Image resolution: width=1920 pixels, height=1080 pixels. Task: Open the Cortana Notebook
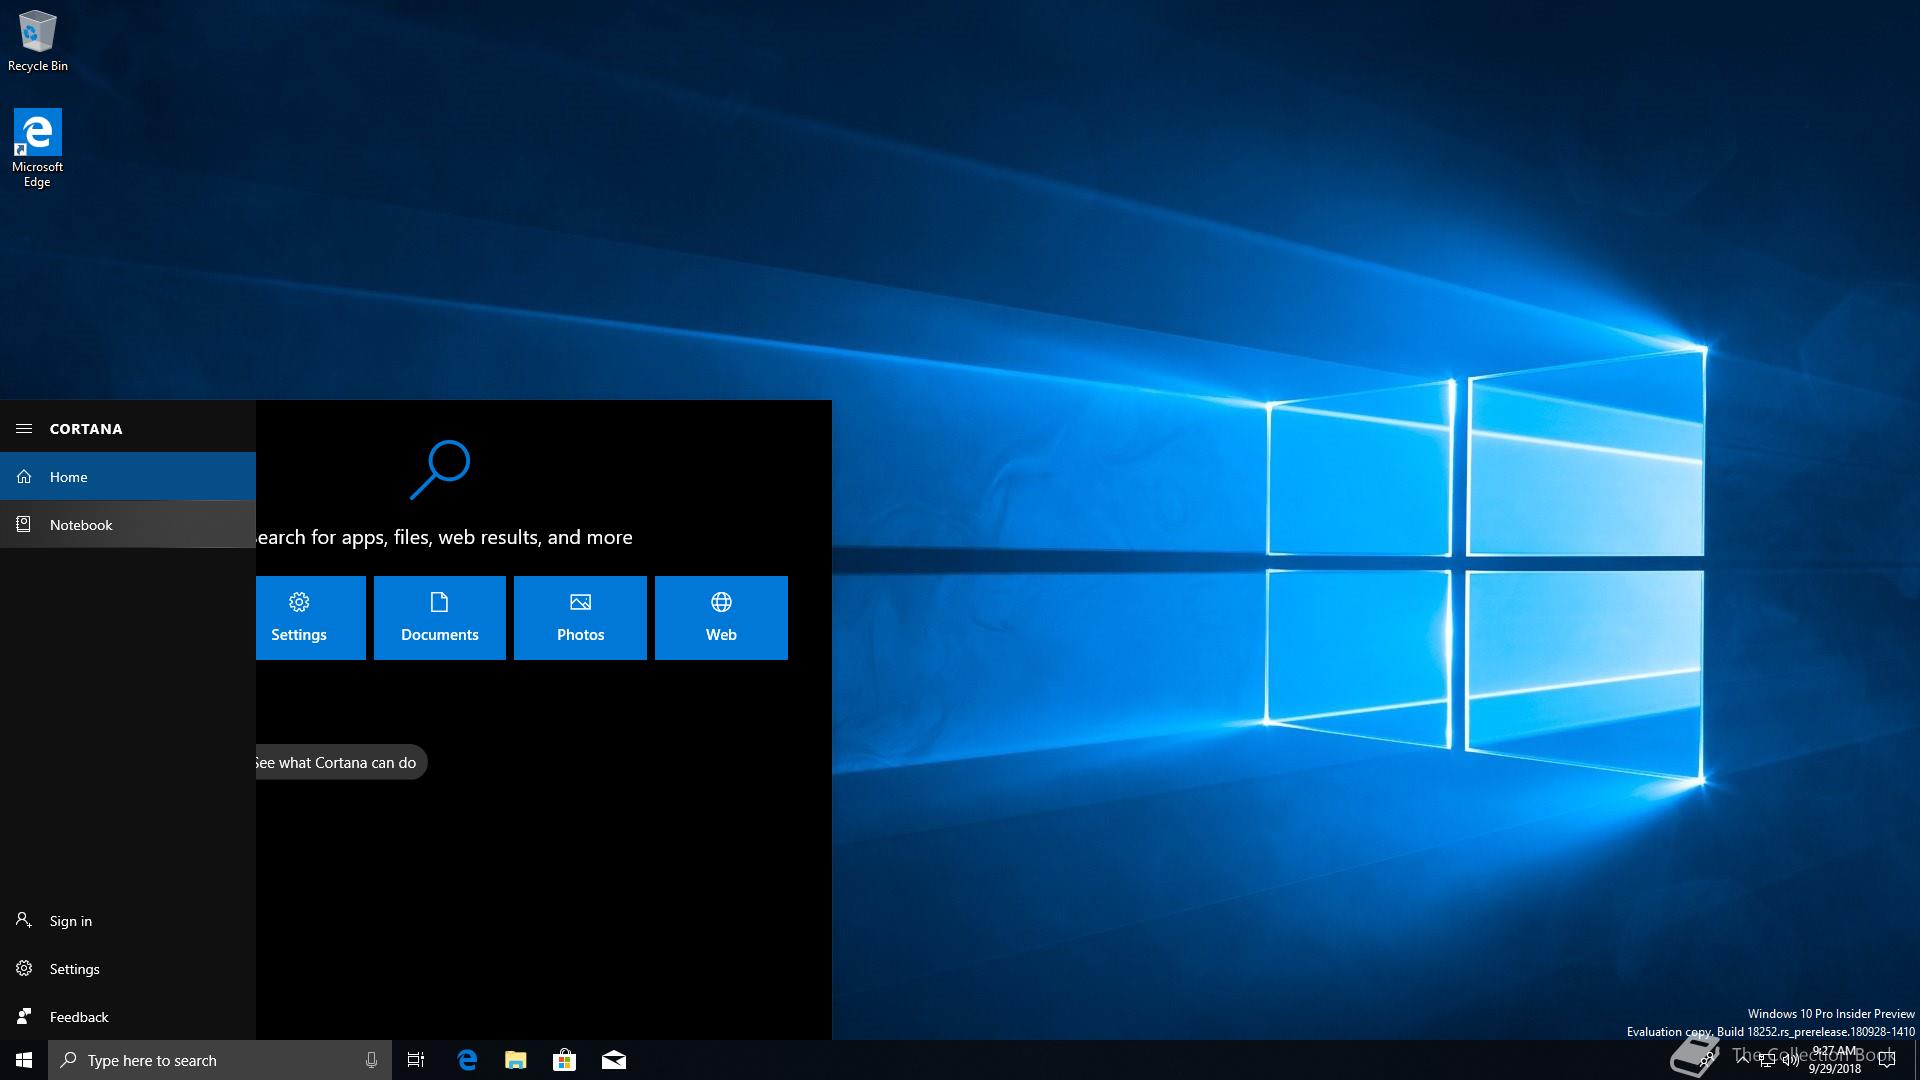[80, 525]
